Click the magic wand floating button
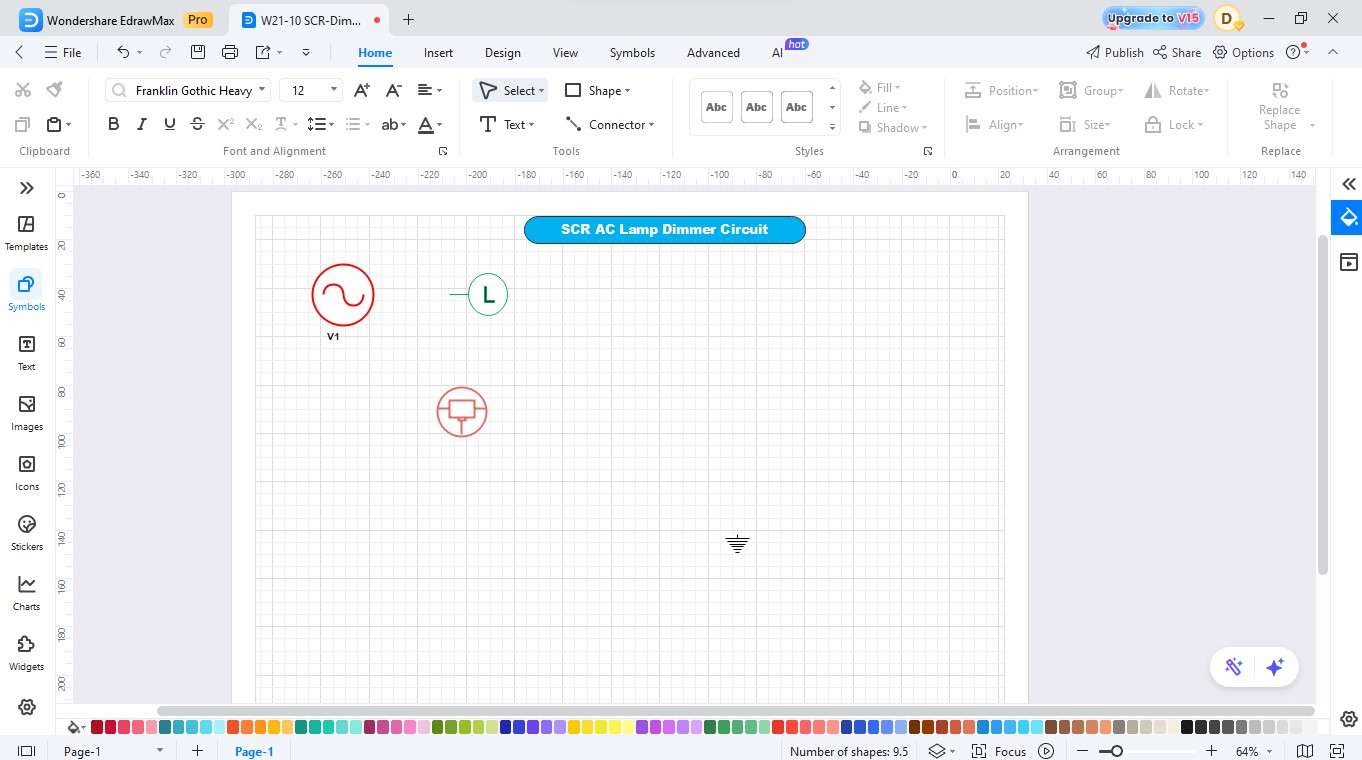The height and width of the screenshot is (760, 1362). point(1233,667)
